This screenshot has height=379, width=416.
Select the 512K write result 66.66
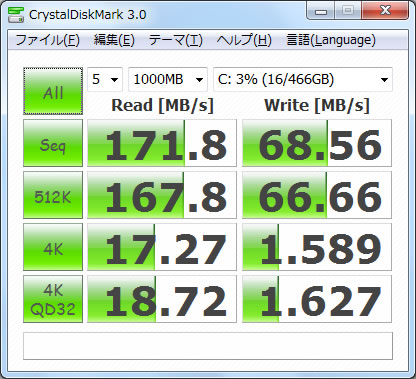tap(317, 195)
